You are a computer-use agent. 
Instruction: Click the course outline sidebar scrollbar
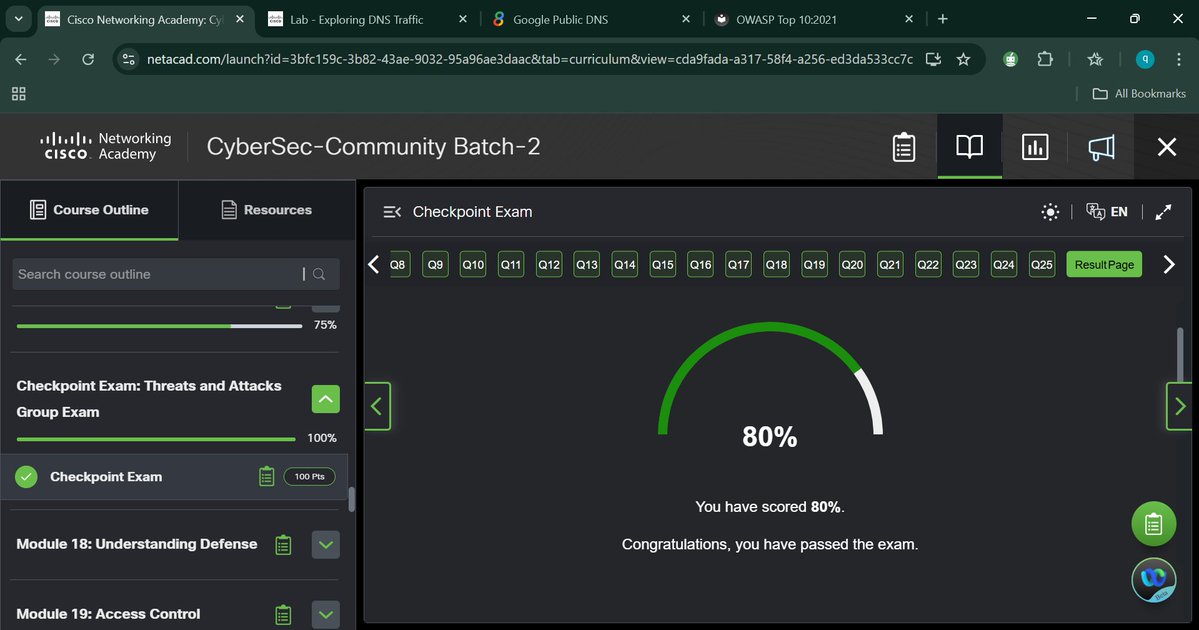click(352, 499)
